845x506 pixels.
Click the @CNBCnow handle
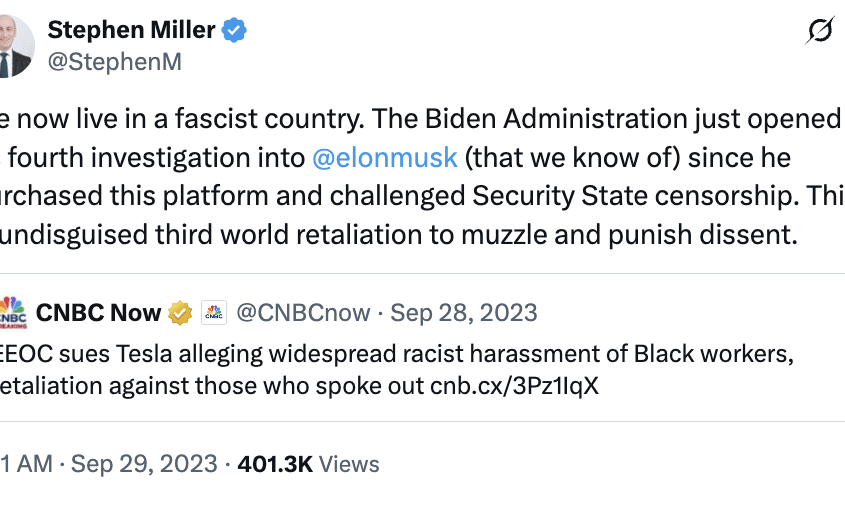pyautogui.click(x=303, y=313)
